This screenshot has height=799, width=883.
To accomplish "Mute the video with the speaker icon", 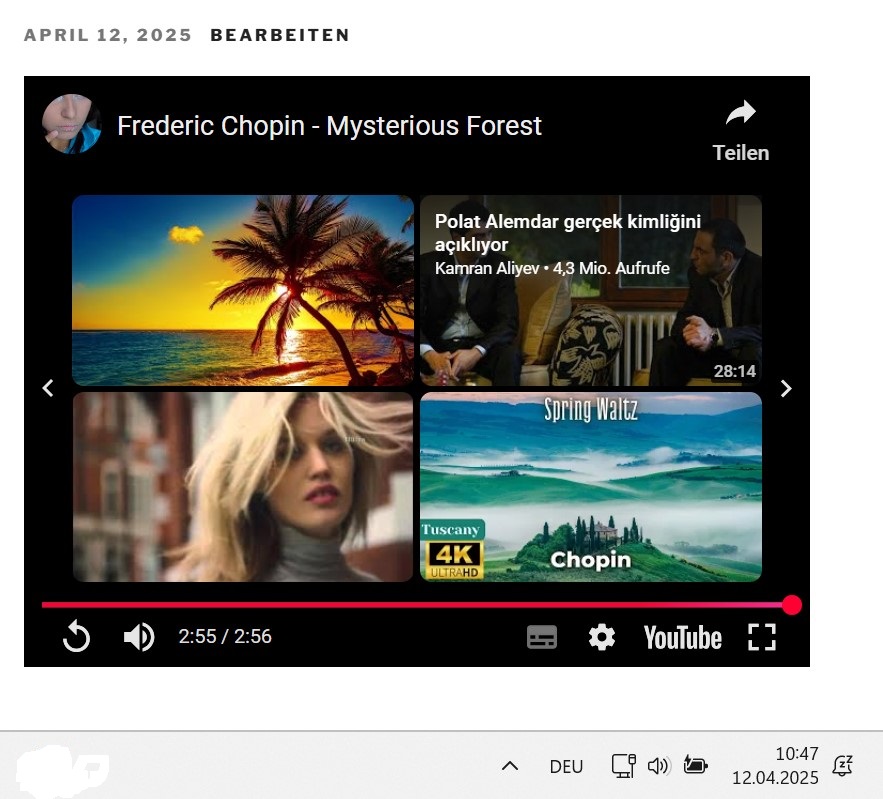I will coord(139,637).
